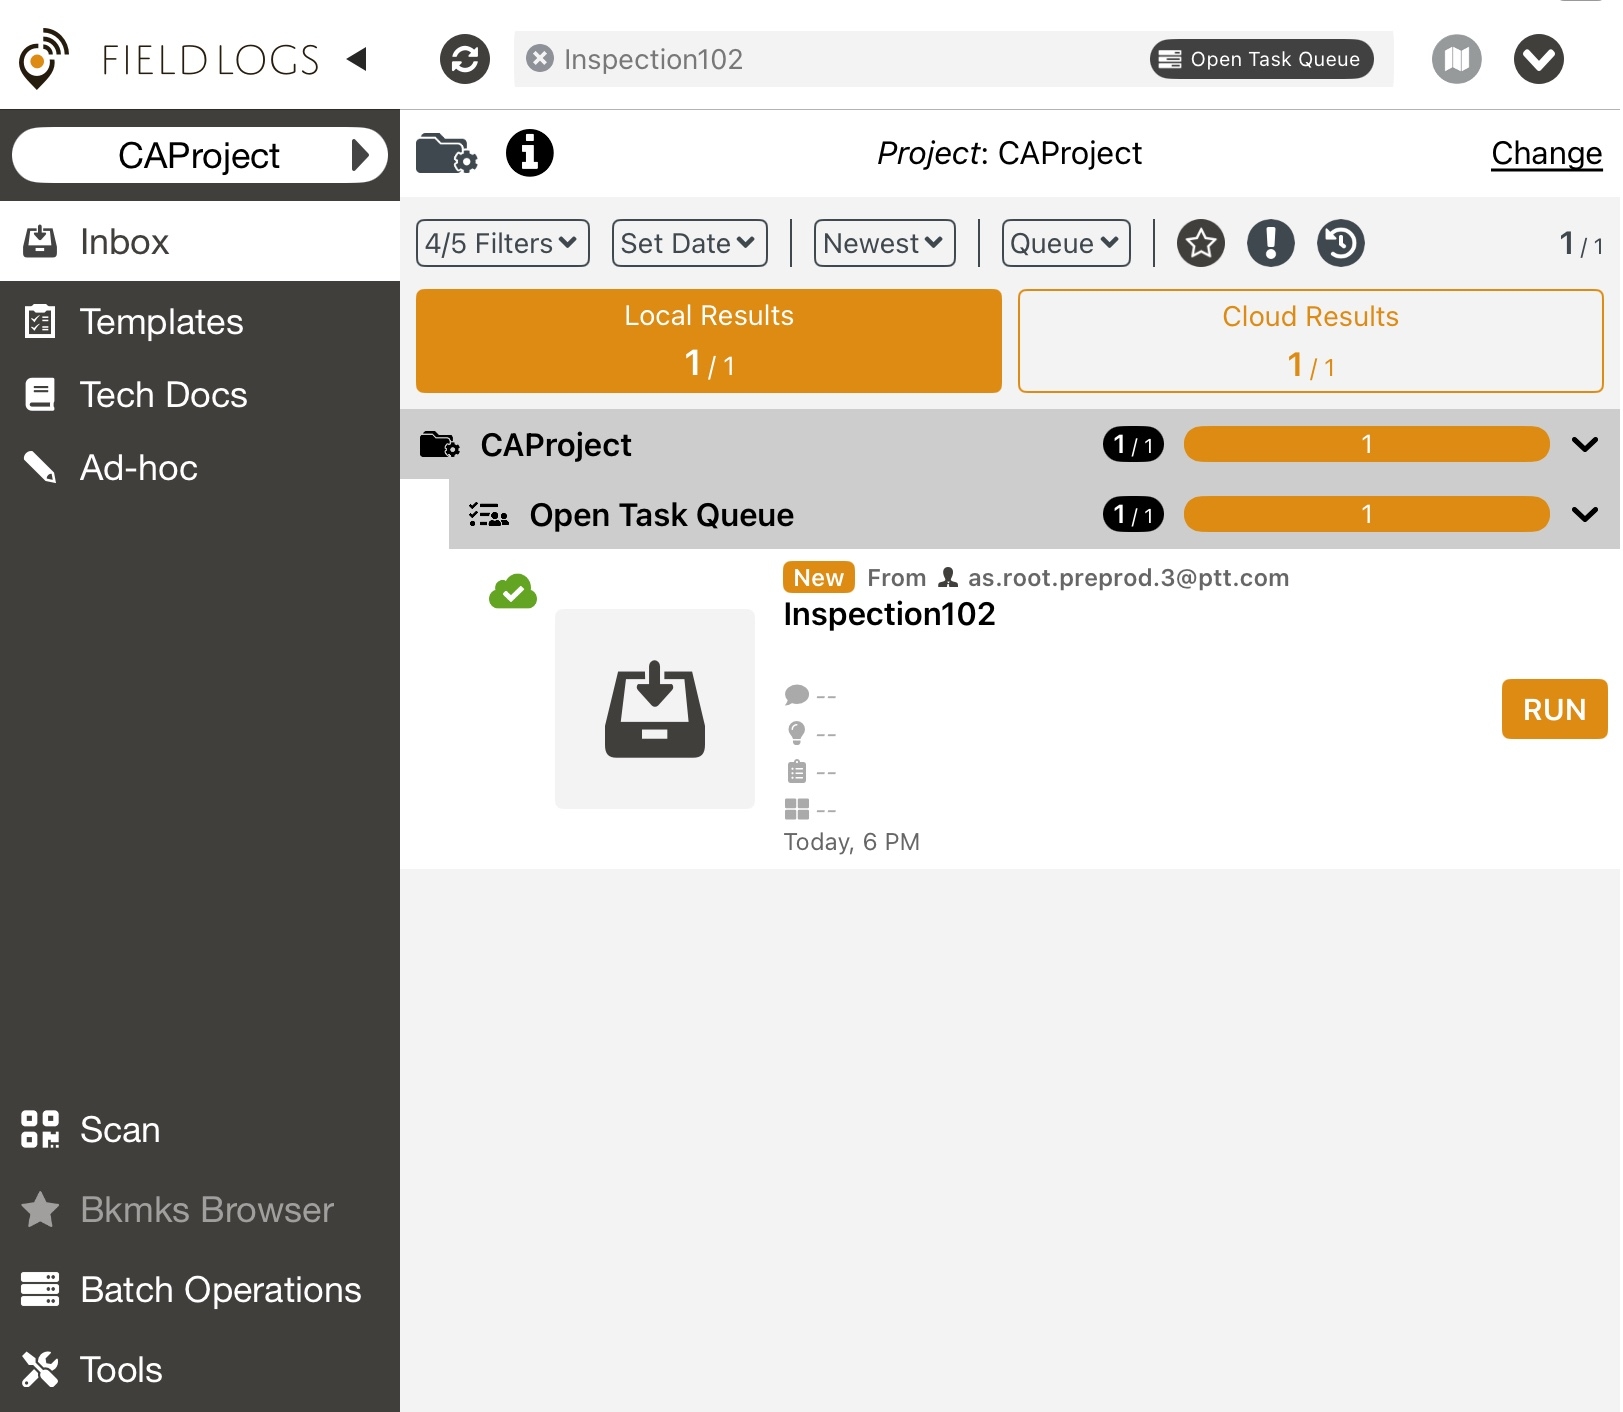Click the sync refresh icon
1623x1412 pixels.
coord(465,59)
